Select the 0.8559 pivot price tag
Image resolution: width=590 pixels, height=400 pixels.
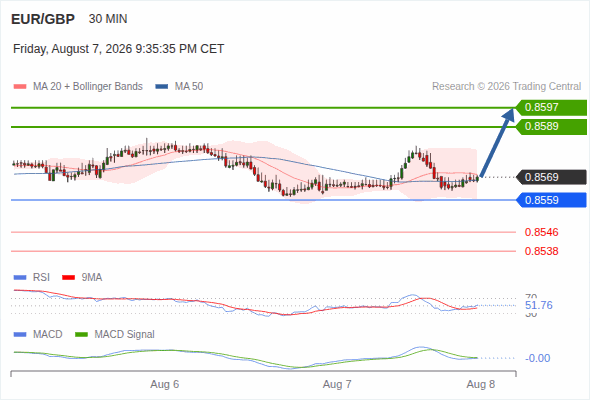tap(551, 200)
